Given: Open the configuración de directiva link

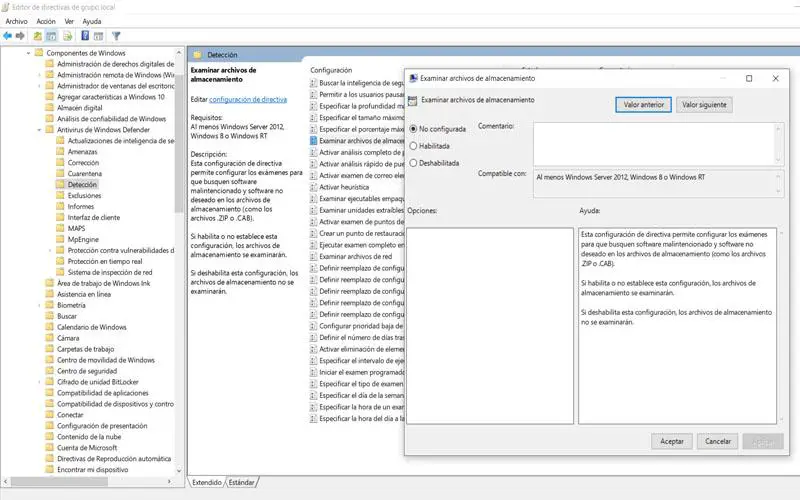Looking at the screenshot, I should pos(248,99).
